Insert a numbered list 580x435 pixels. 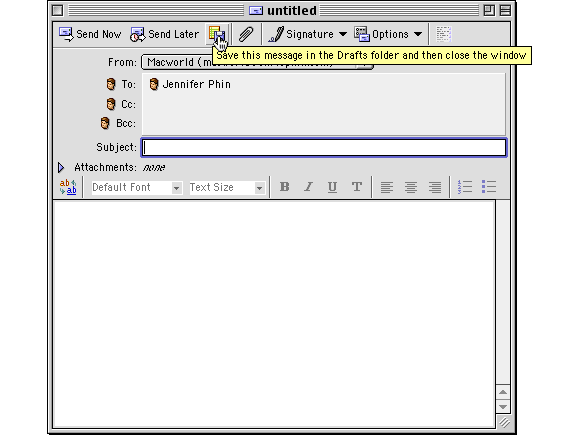[x=465, y=187]
